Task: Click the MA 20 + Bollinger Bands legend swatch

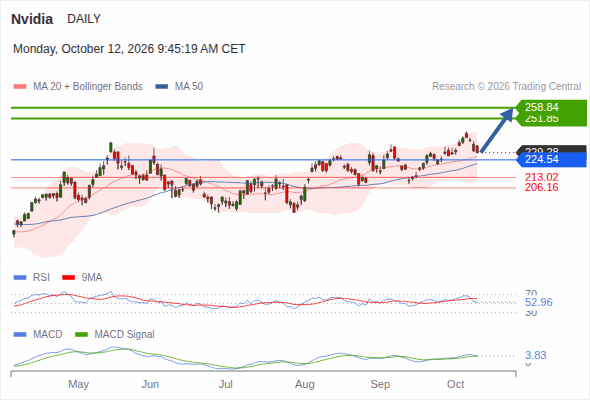Action: click(20, 87)
